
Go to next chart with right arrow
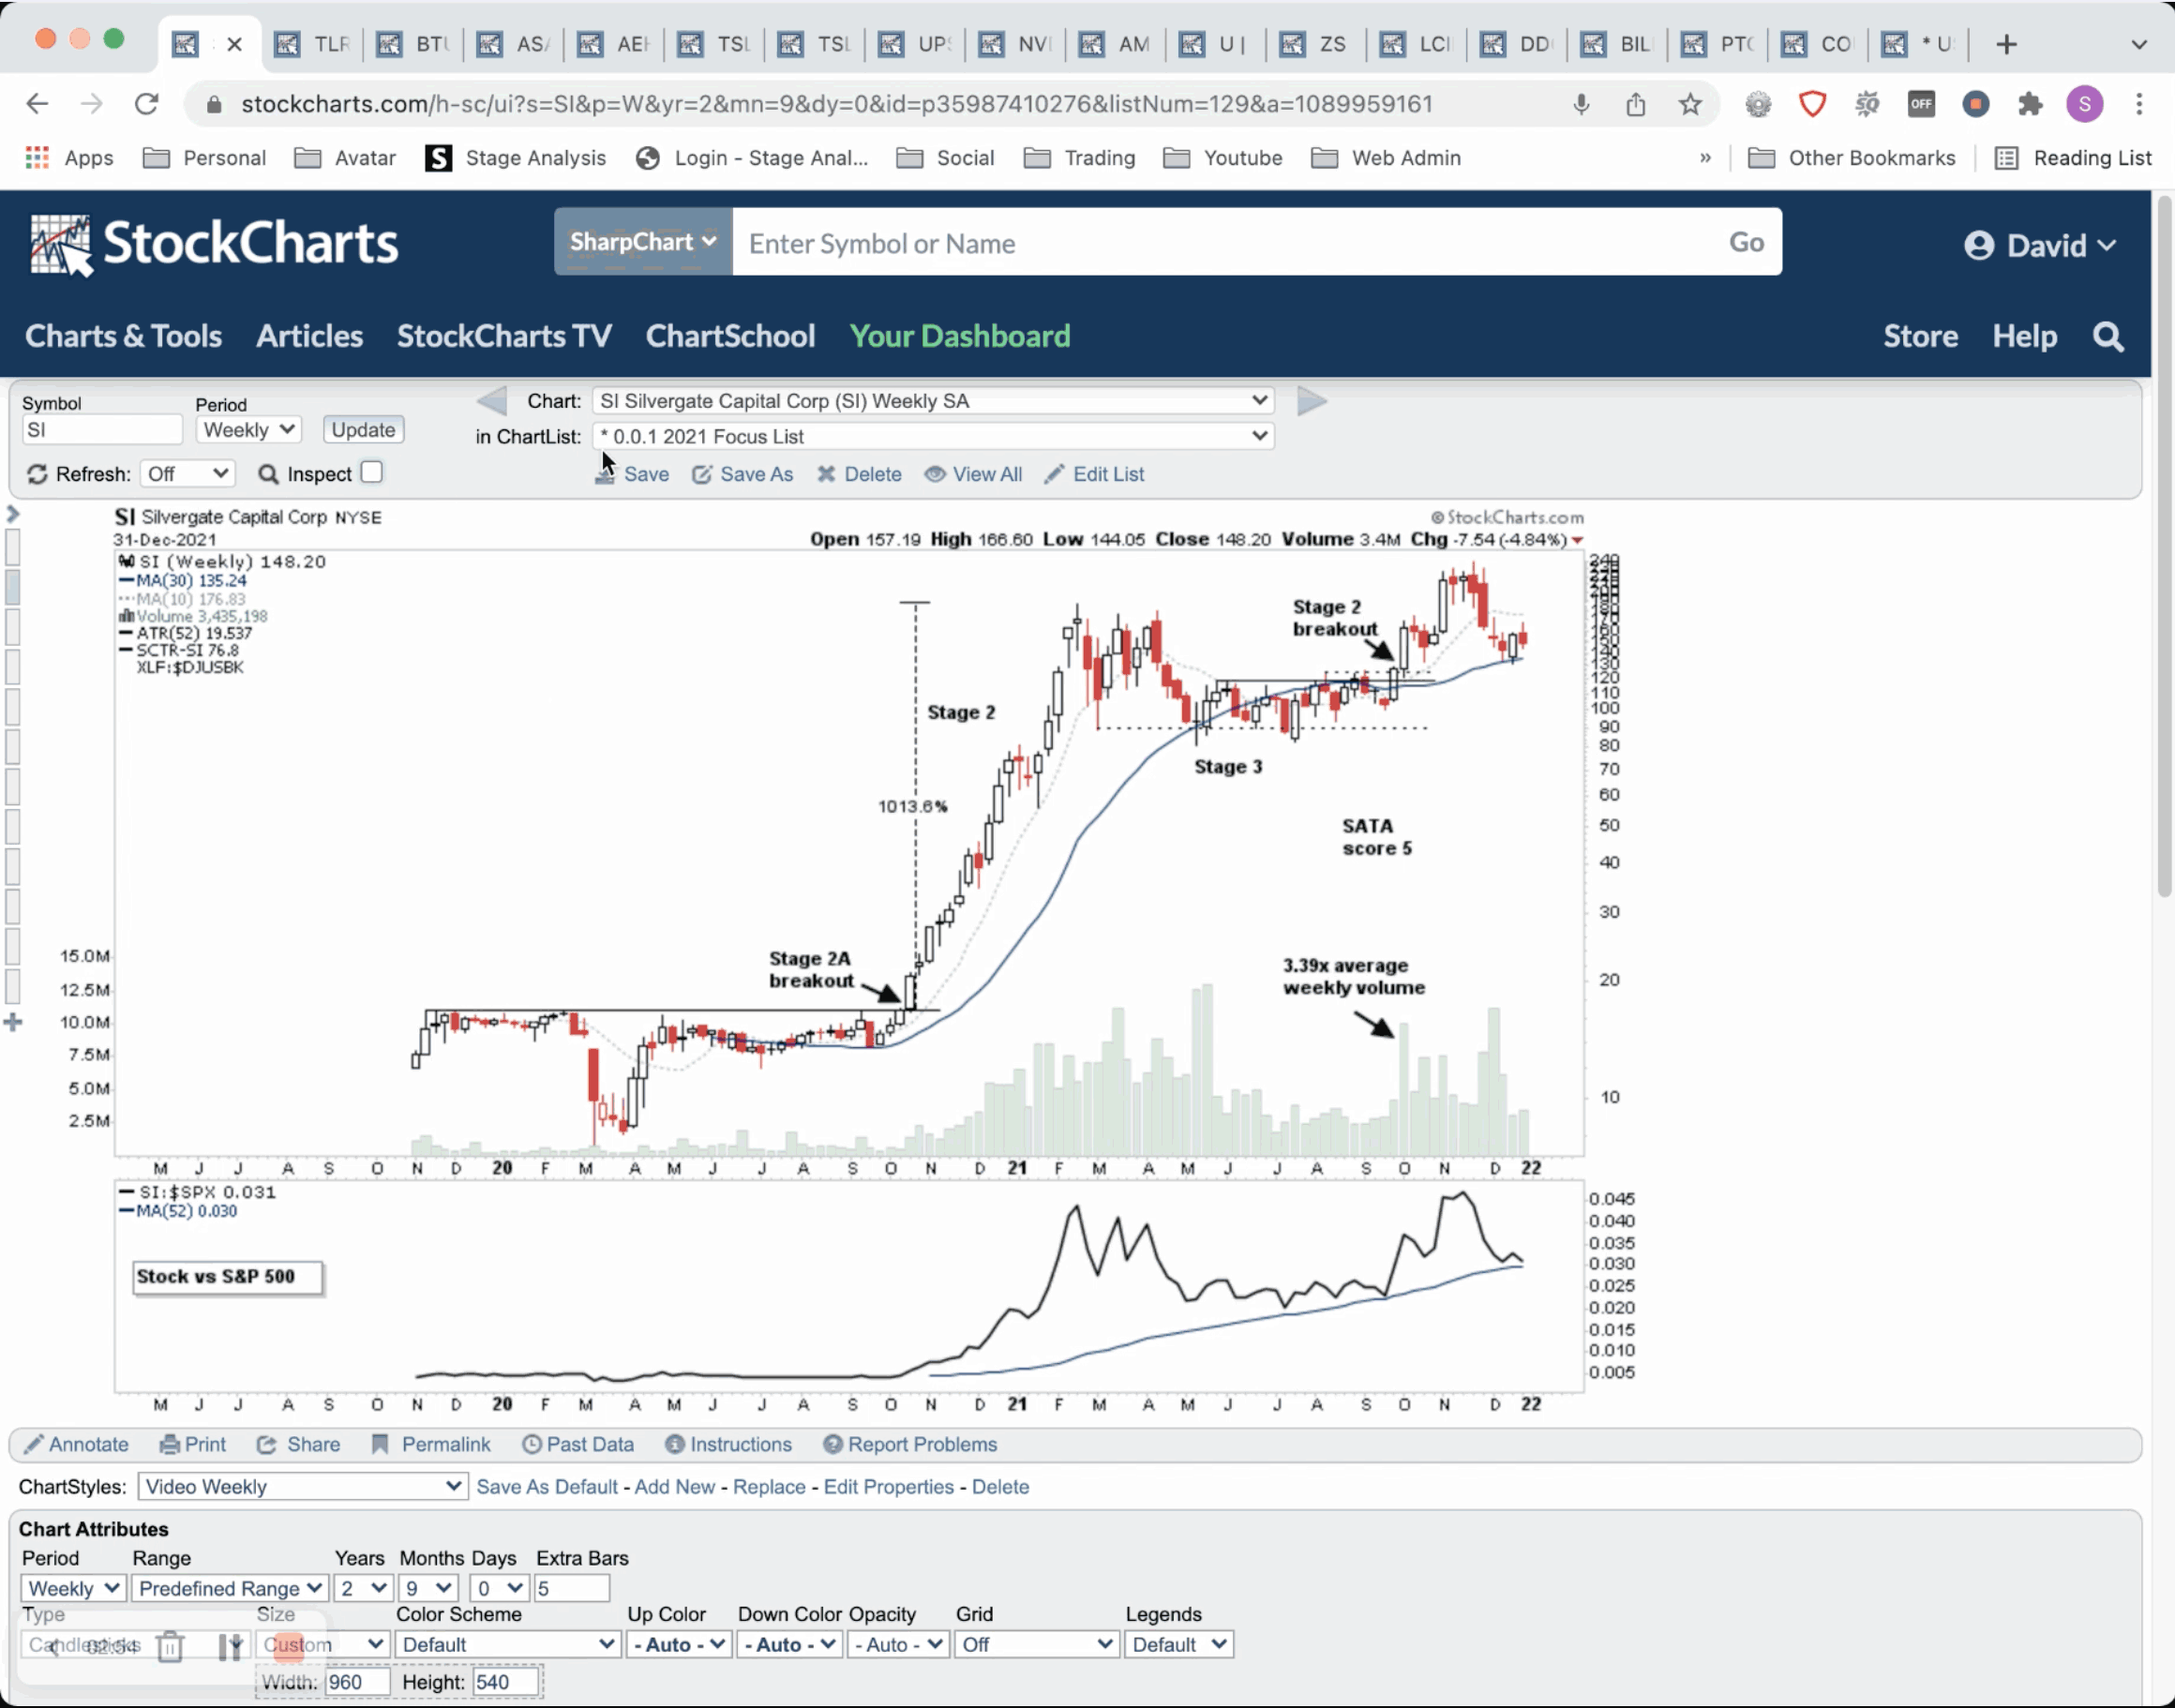tap(1312, 401)
